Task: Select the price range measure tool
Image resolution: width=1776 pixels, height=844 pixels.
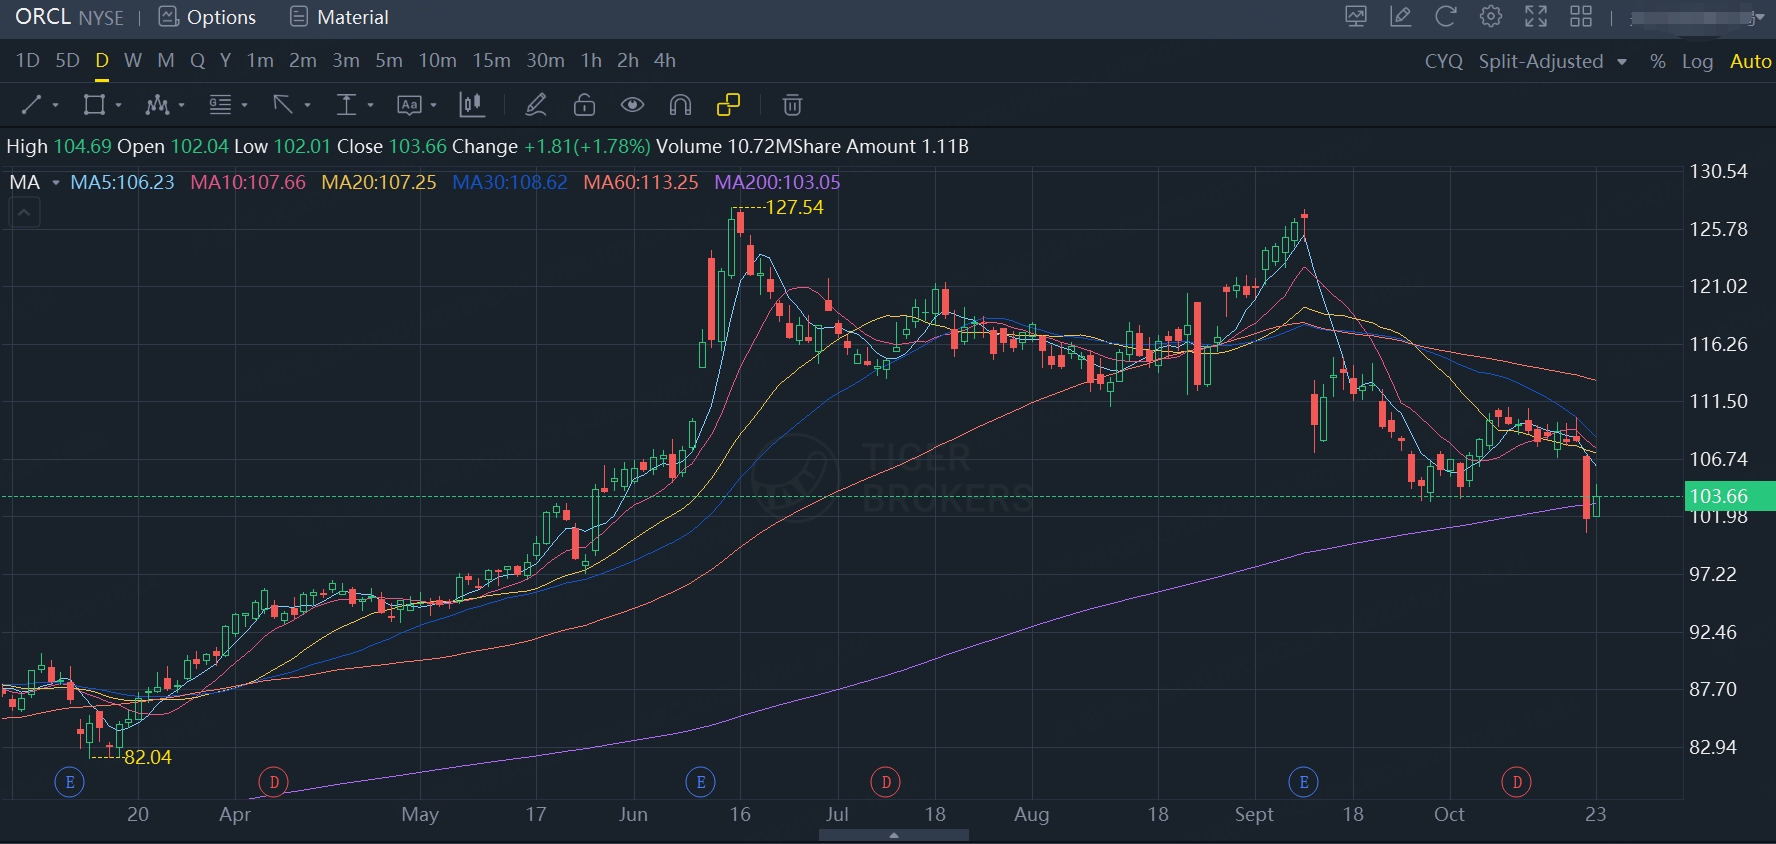Action: (x=346, y=105)
